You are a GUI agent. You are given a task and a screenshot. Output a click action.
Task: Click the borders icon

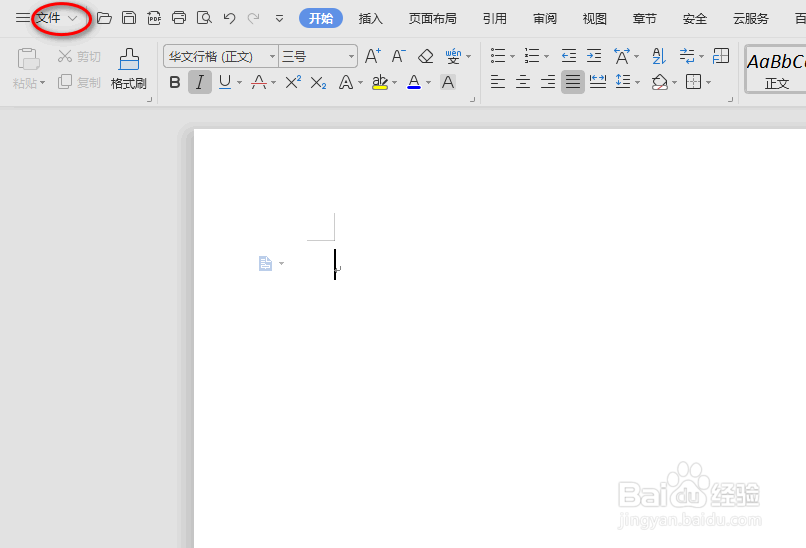pos(693,82)
